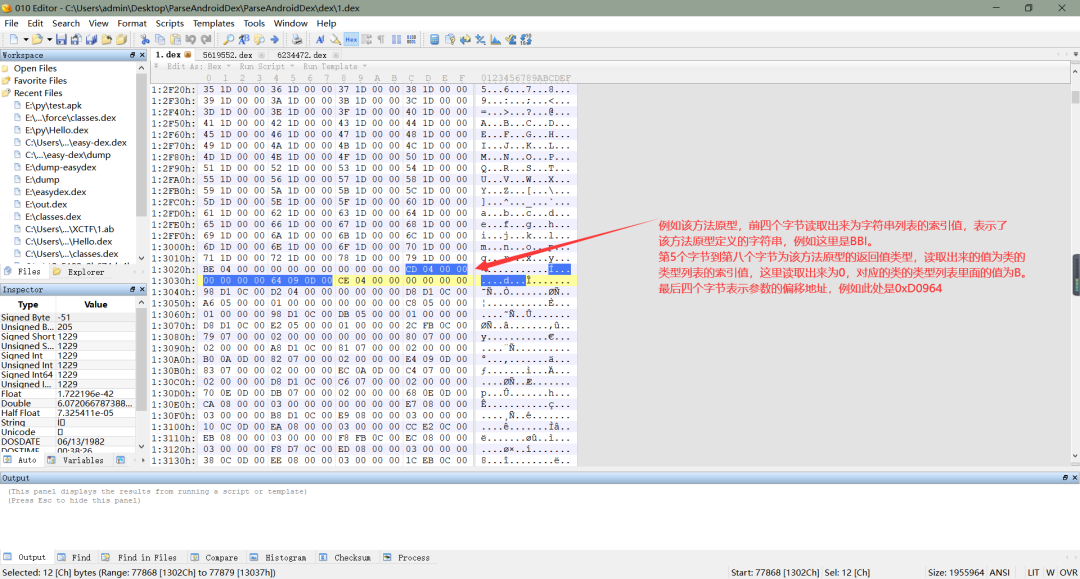The width and height of the screenshot is (1080, 579).
Task: Switch to the Auto tab in Inspector
Action: [21, 461]
